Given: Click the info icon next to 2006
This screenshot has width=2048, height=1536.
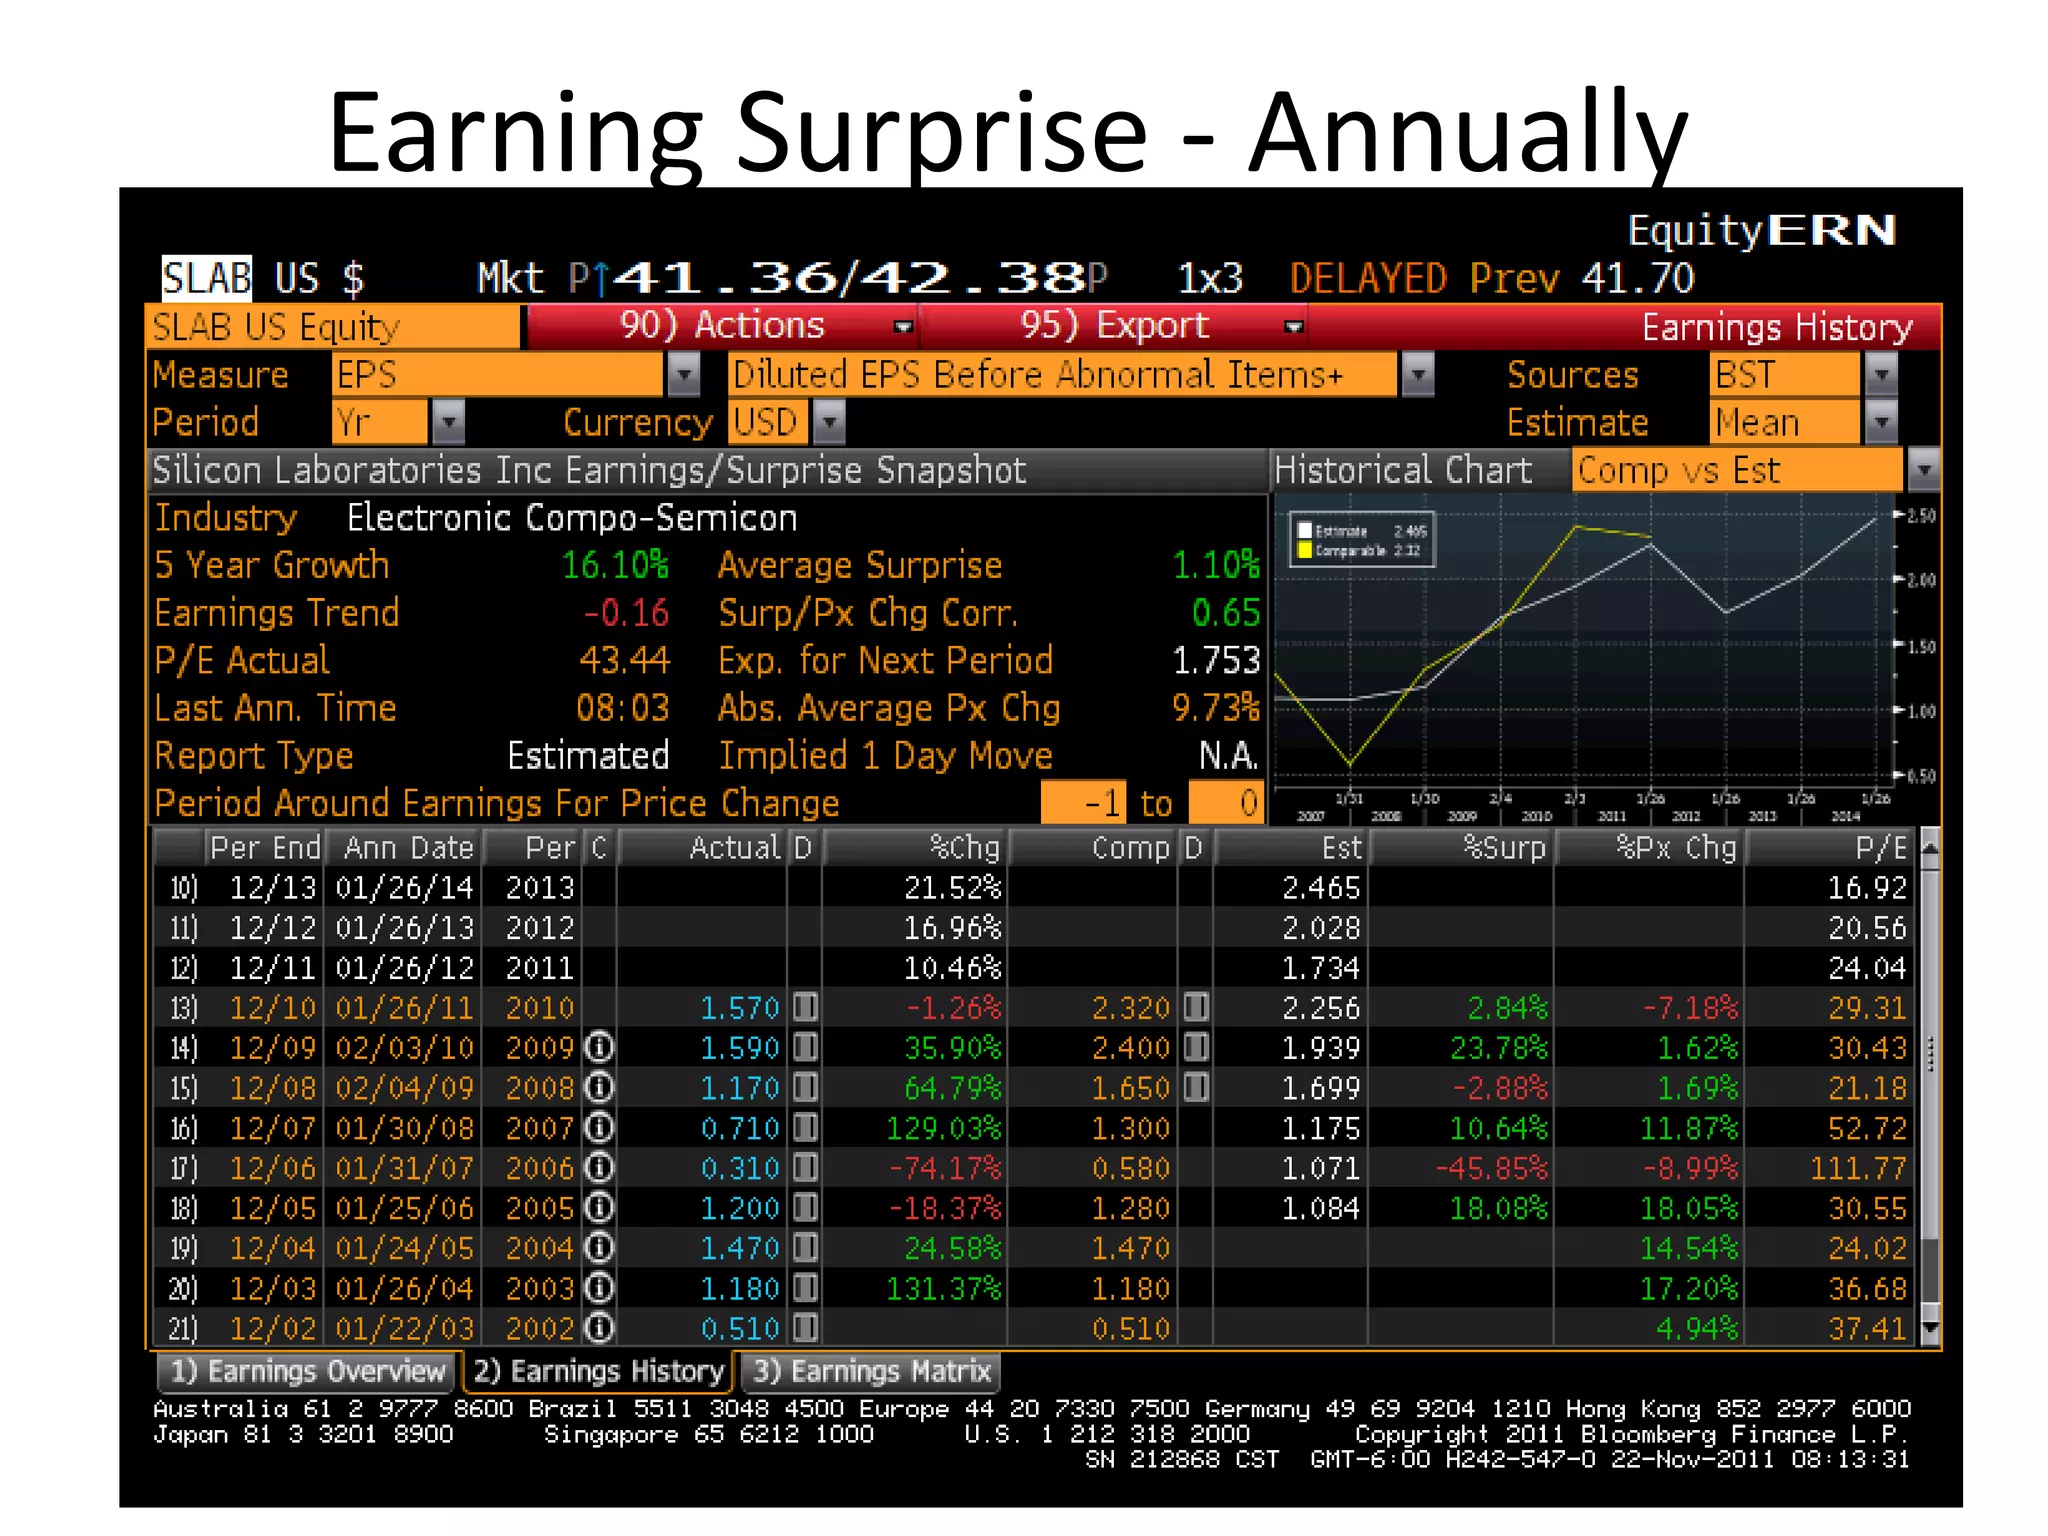Looking at the screenshot, I should pos(599,1167).
